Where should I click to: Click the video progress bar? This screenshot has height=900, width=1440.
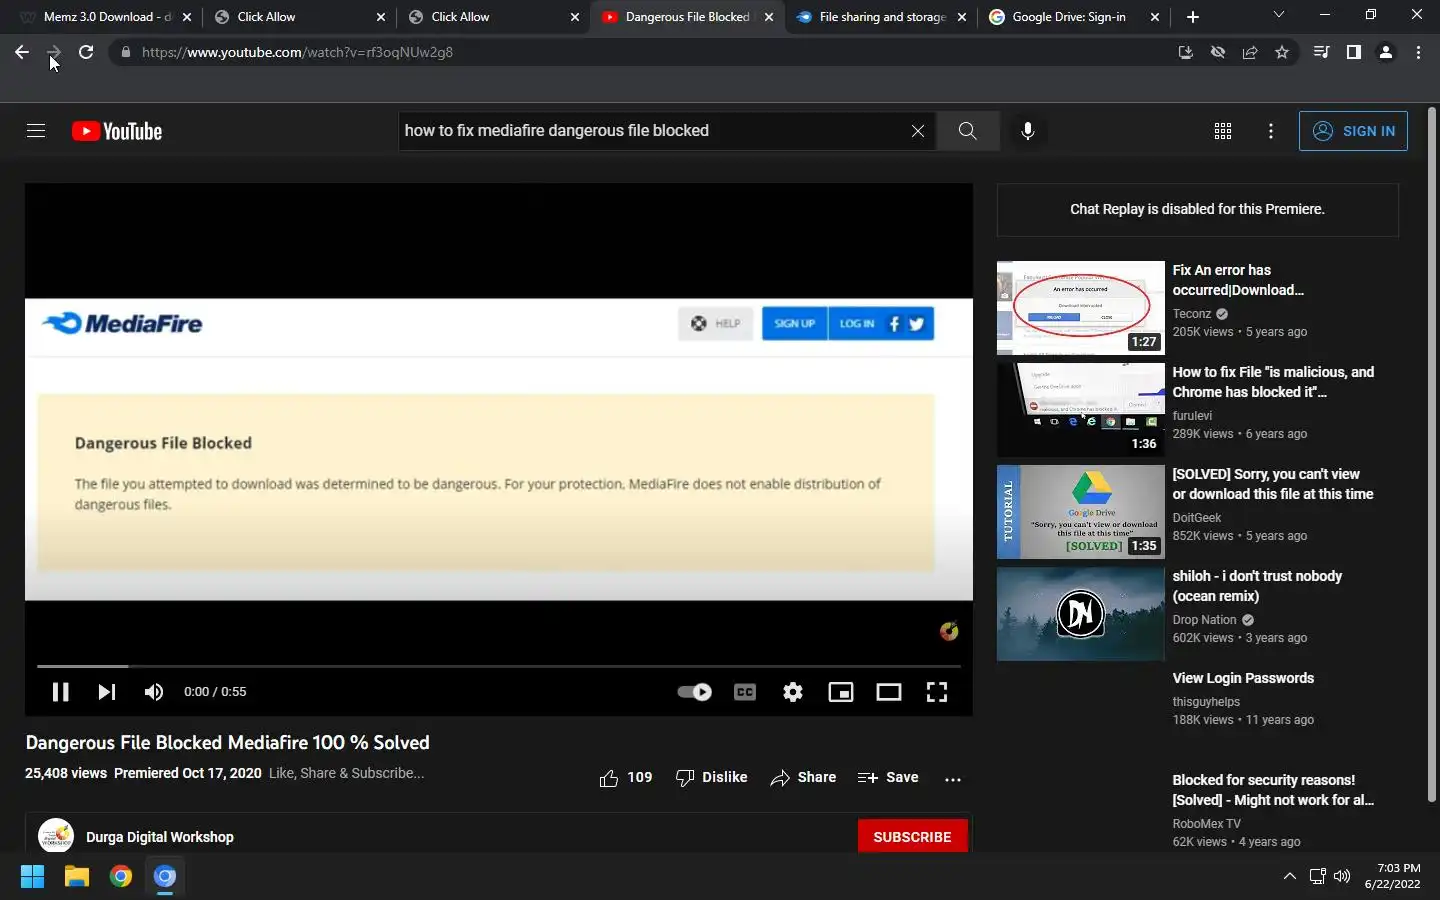point(499,666)
